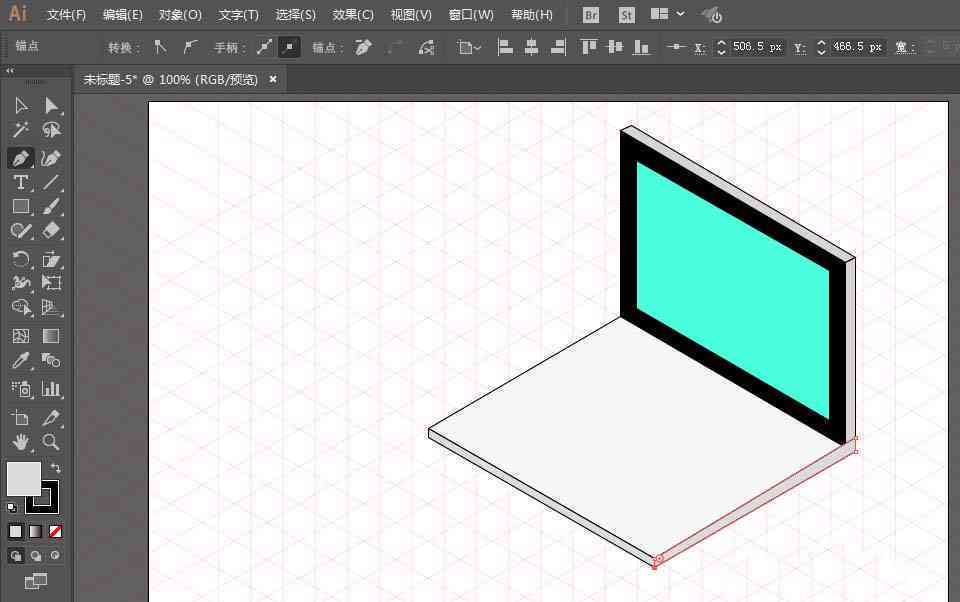960x602 pixels.
Task: Remove selected anchor points pen icon
Action: [x=363, y=47]
